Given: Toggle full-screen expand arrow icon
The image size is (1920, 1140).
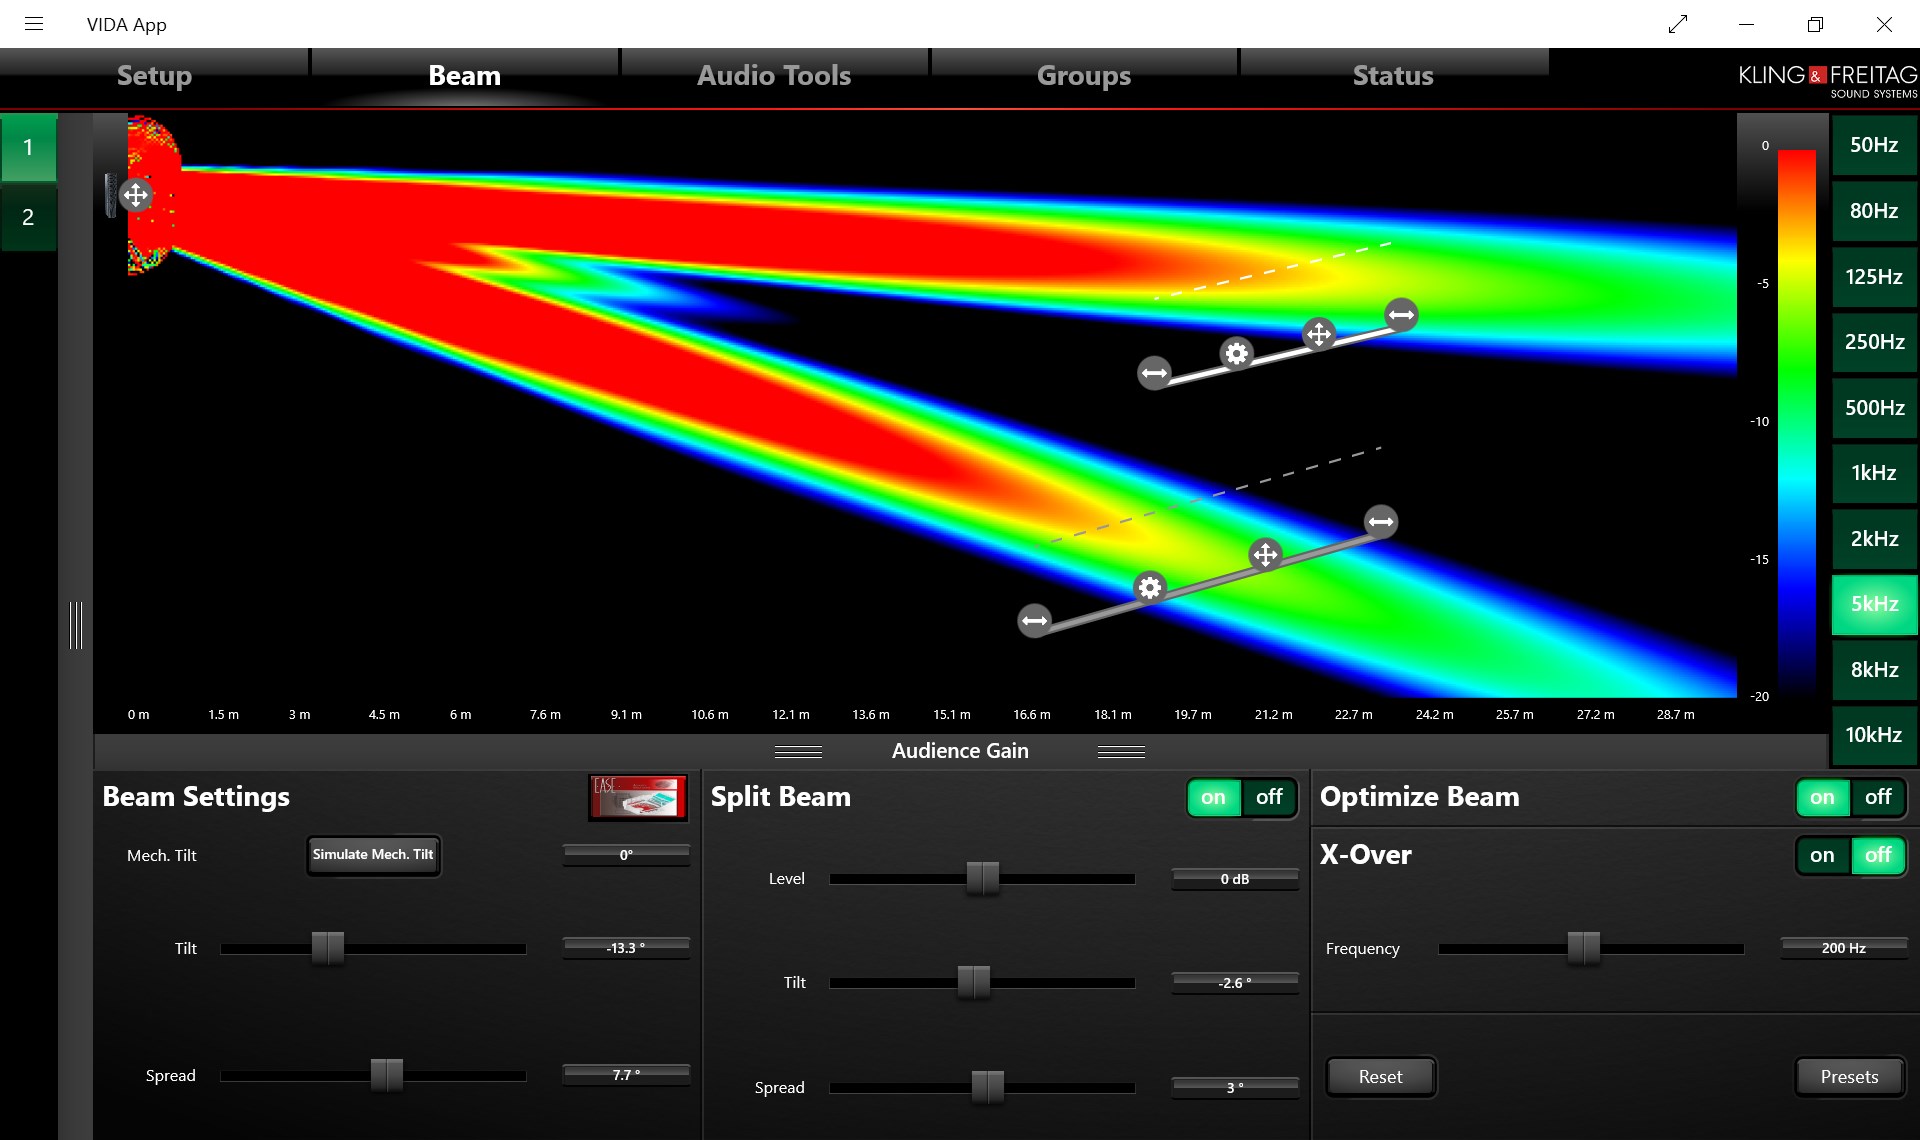Looking at the screenshot, I should [x=1678, y=24].
